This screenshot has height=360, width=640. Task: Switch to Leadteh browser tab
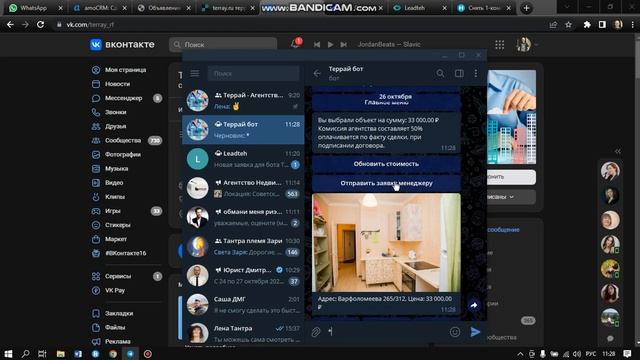(419, 8)
